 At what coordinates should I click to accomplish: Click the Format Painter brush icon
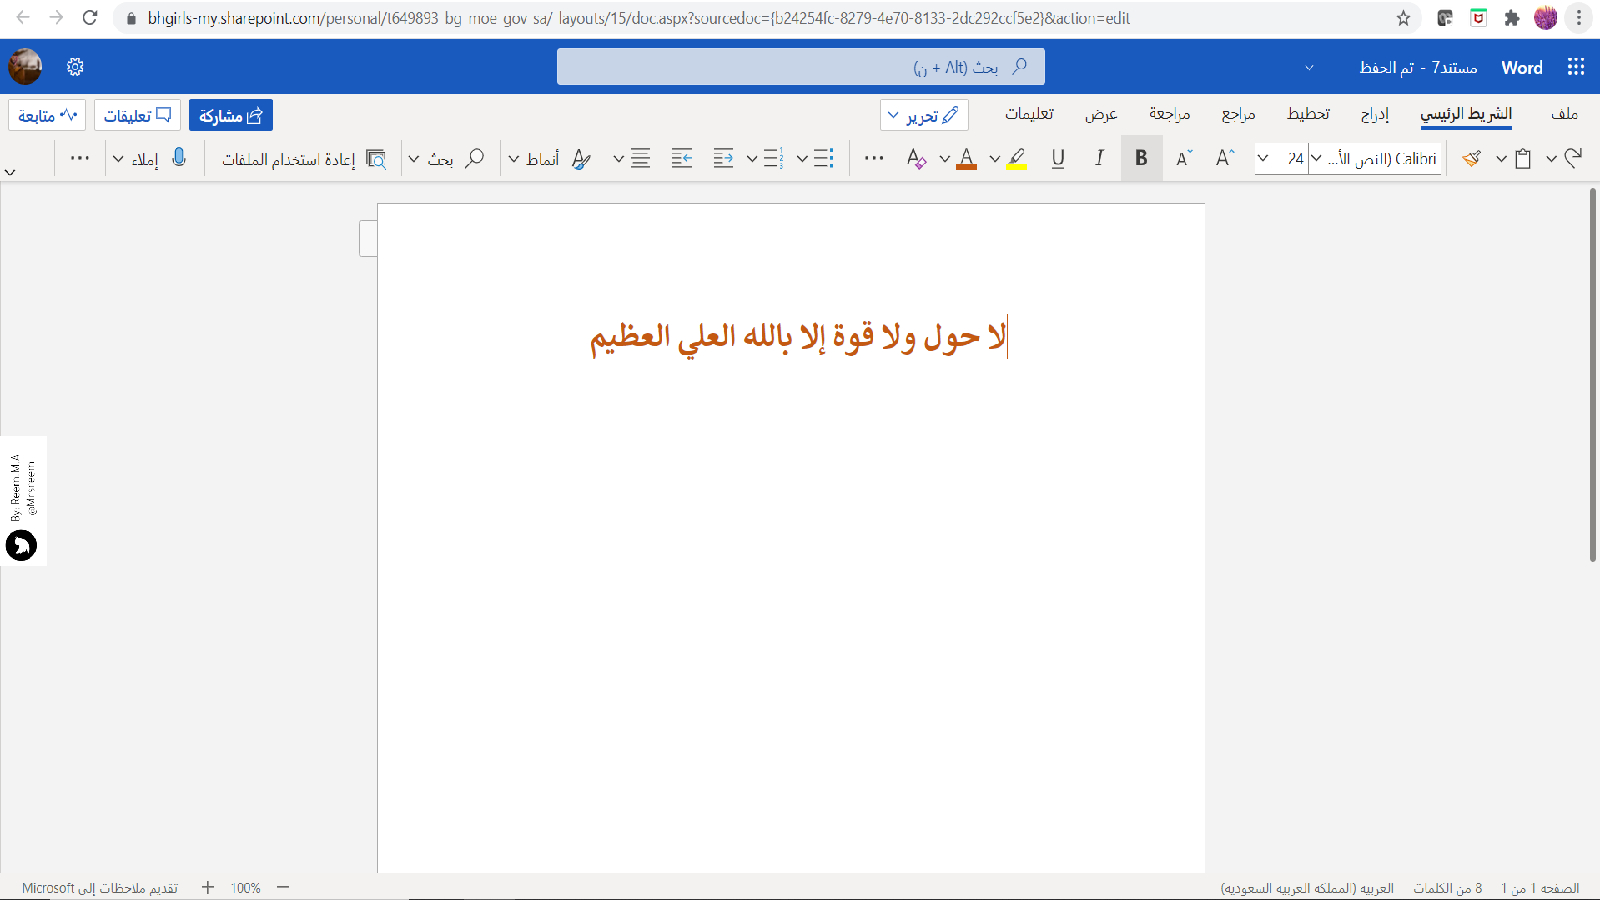pyautogui.click(x=1471, y=158)
